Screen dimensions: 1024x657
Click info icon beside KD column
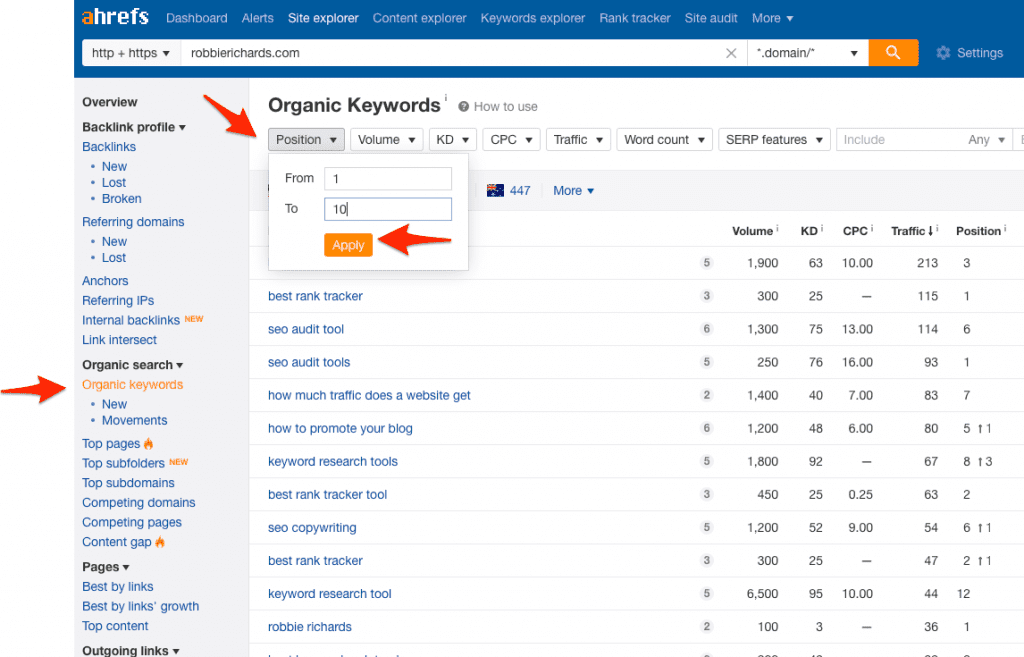pos(822,229)
